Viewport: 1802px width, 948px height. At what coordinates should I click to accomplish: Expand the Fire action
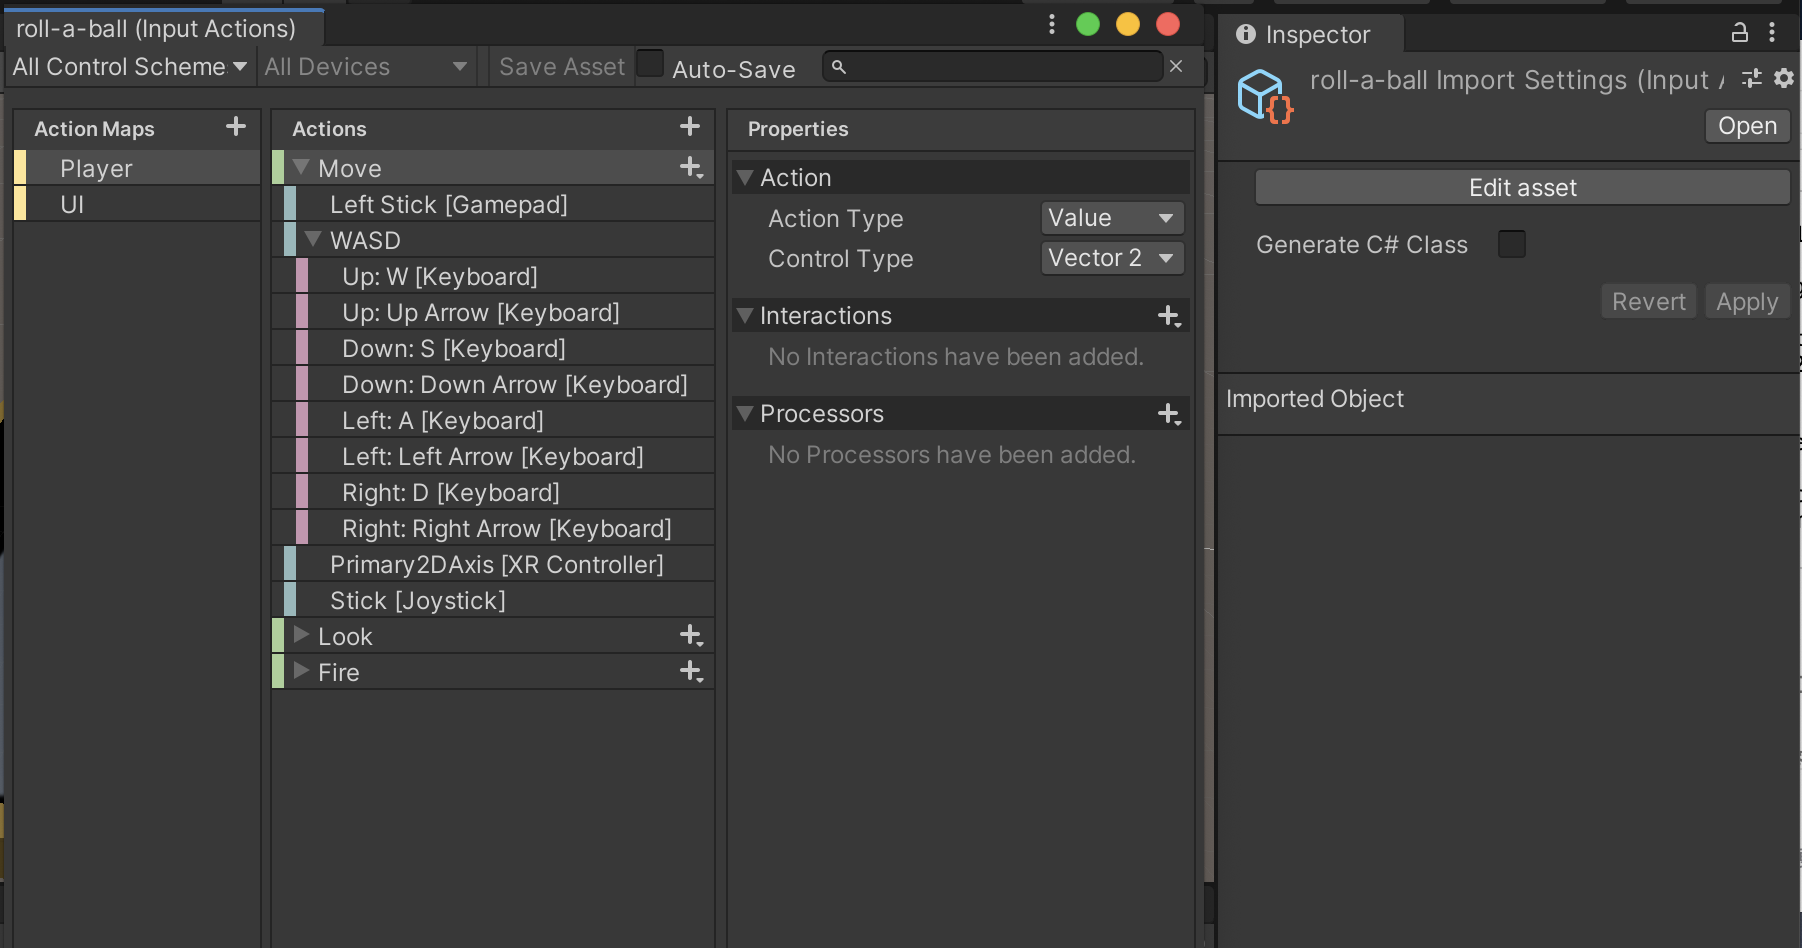[301, 671]
